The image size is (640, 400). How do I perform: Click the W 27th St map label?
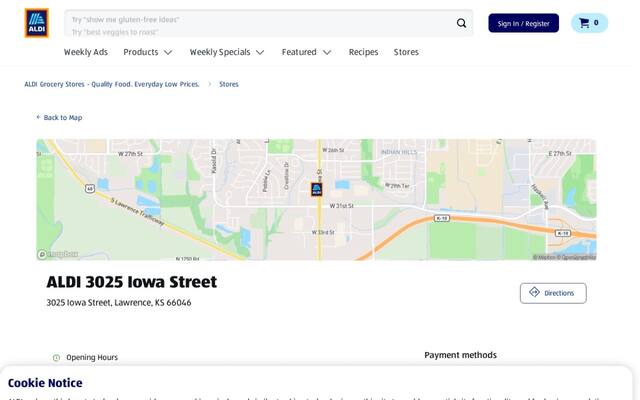point(130,154)
